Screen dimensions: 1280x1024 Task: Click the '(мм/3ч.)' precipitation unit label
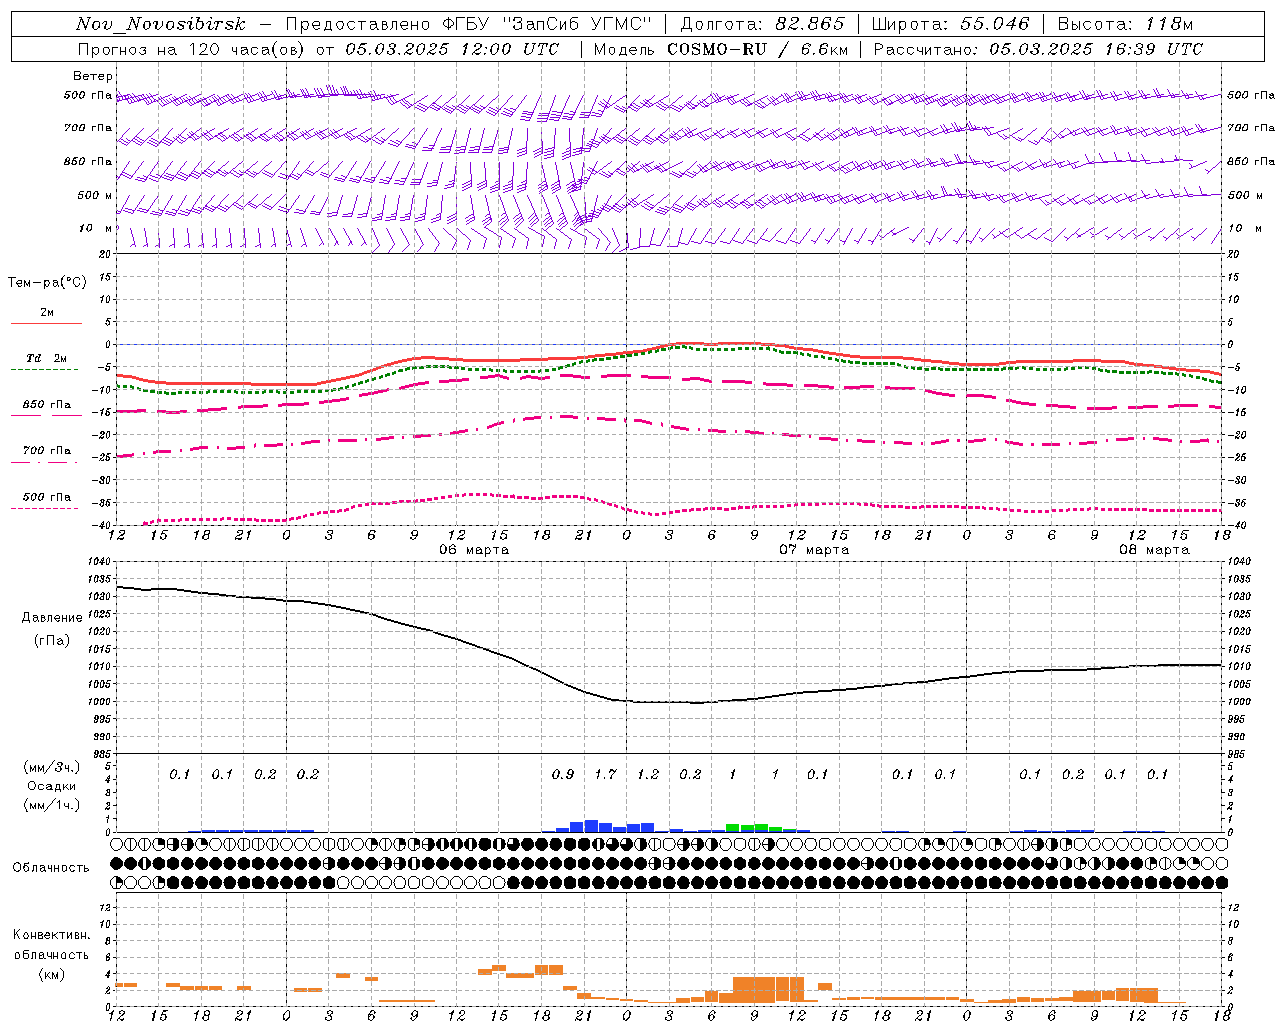[x=52, y=767]
